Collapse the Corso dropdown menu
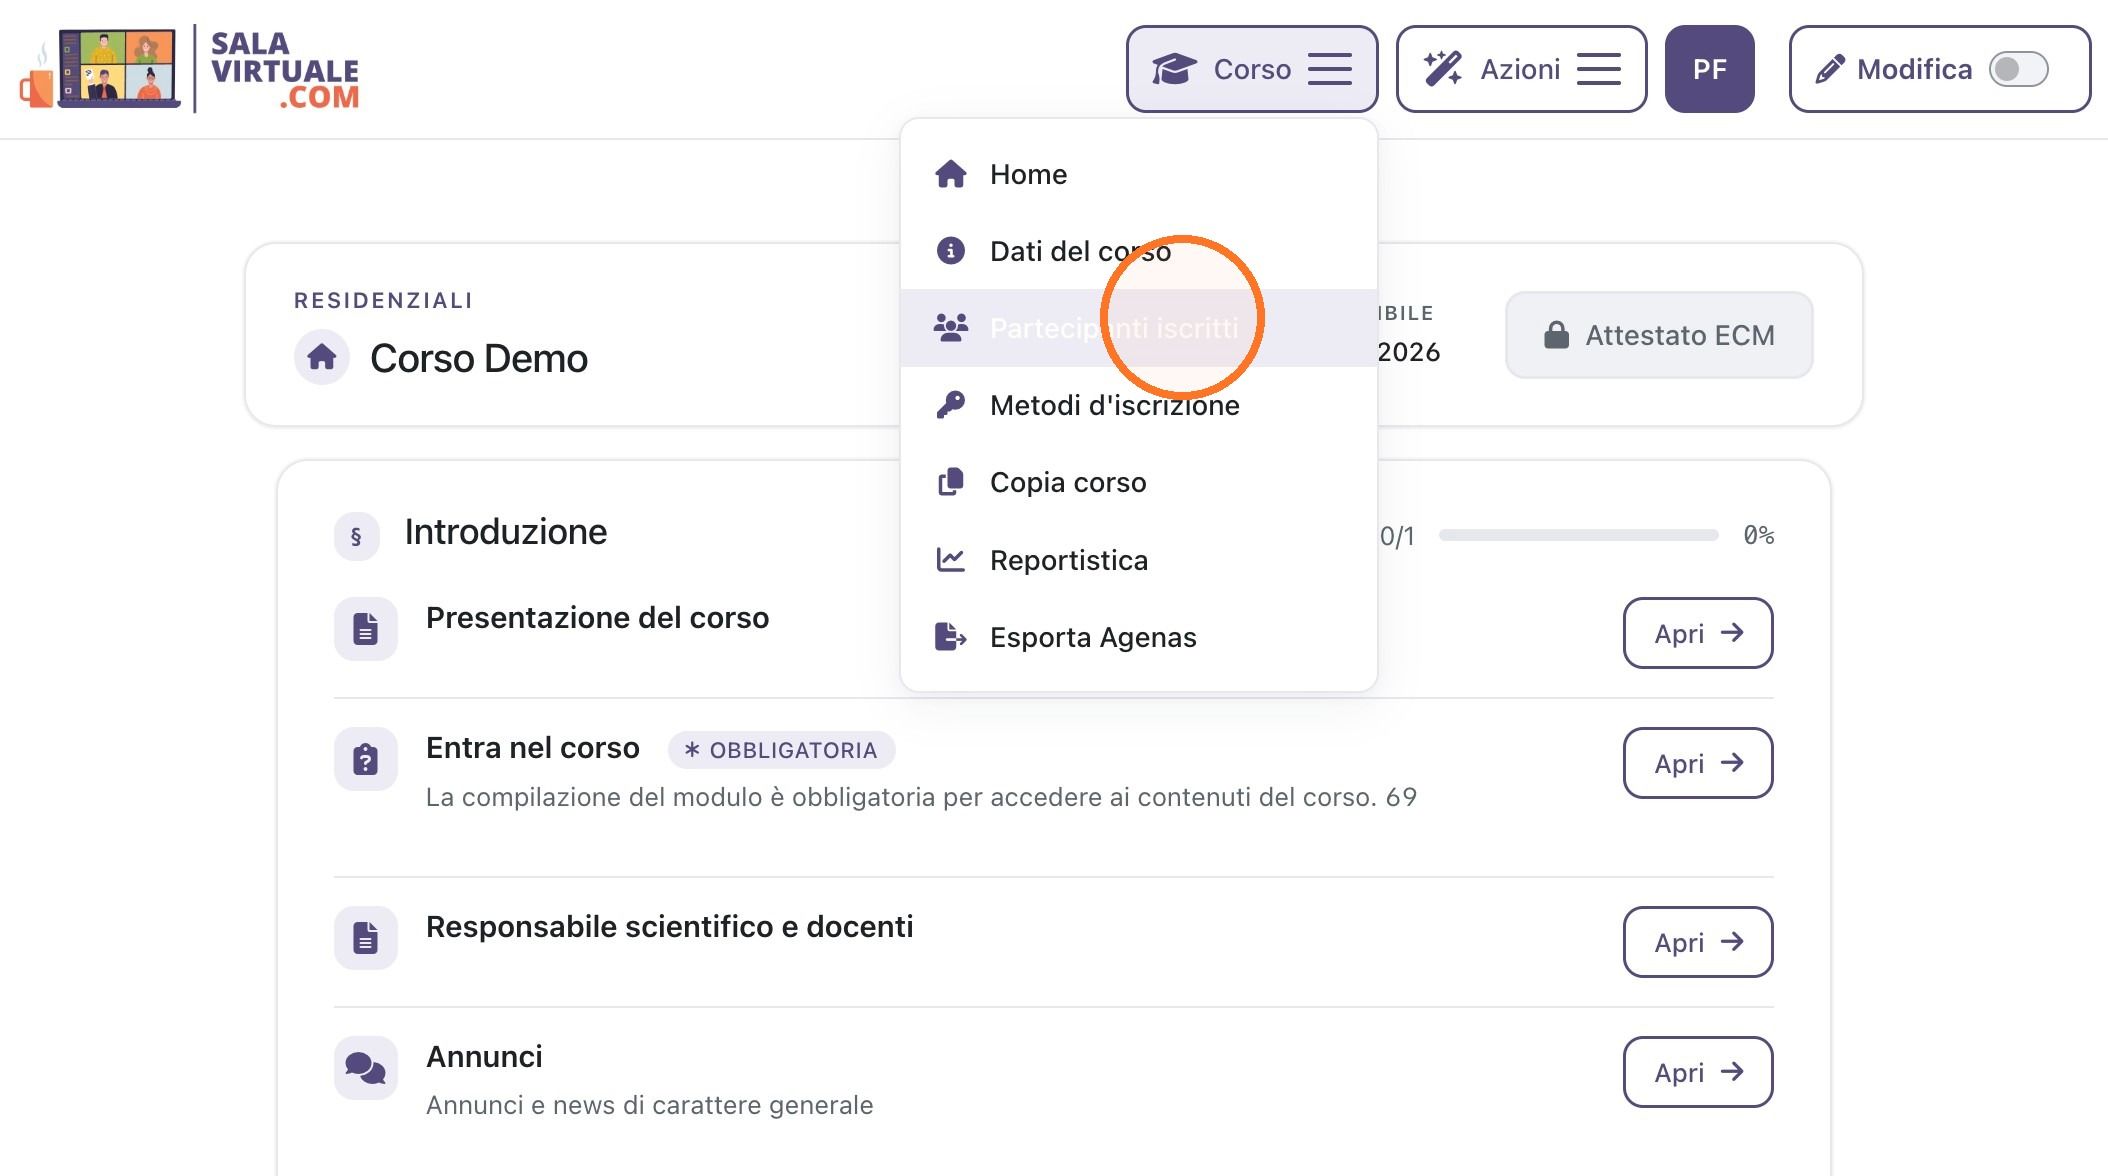The width and height of the screenshot is (2108, 1176). coord(1252,69)
